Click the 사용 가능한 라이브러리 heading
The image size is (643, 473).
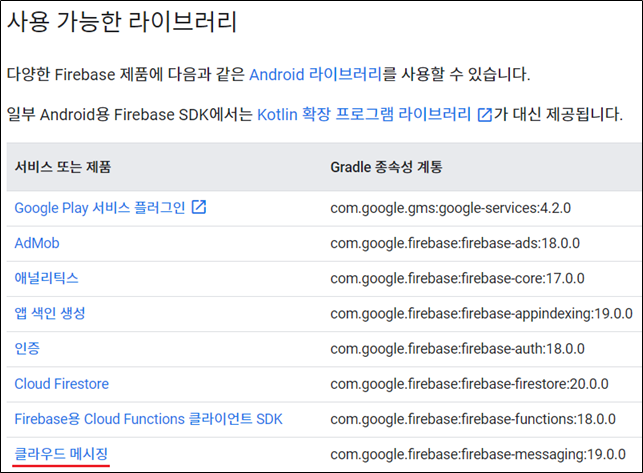(x=122, y=21)
